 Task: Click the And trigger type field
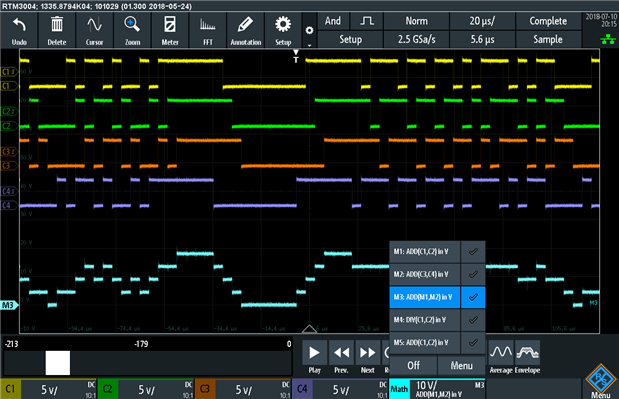pyautogui.click(x=333, y=21)
